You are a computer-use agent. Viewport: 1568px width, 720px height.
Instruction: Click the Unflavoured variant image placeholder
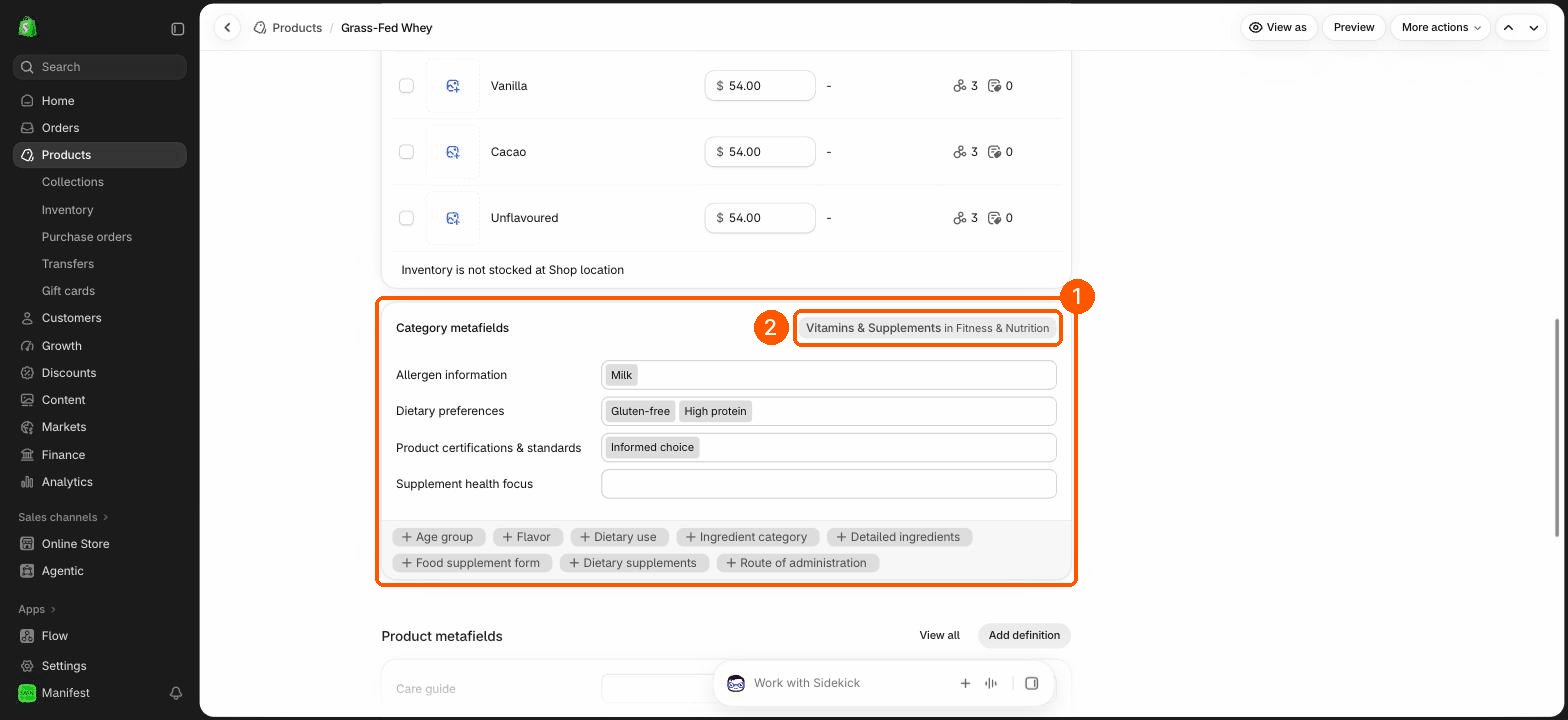tap(453, 218)
